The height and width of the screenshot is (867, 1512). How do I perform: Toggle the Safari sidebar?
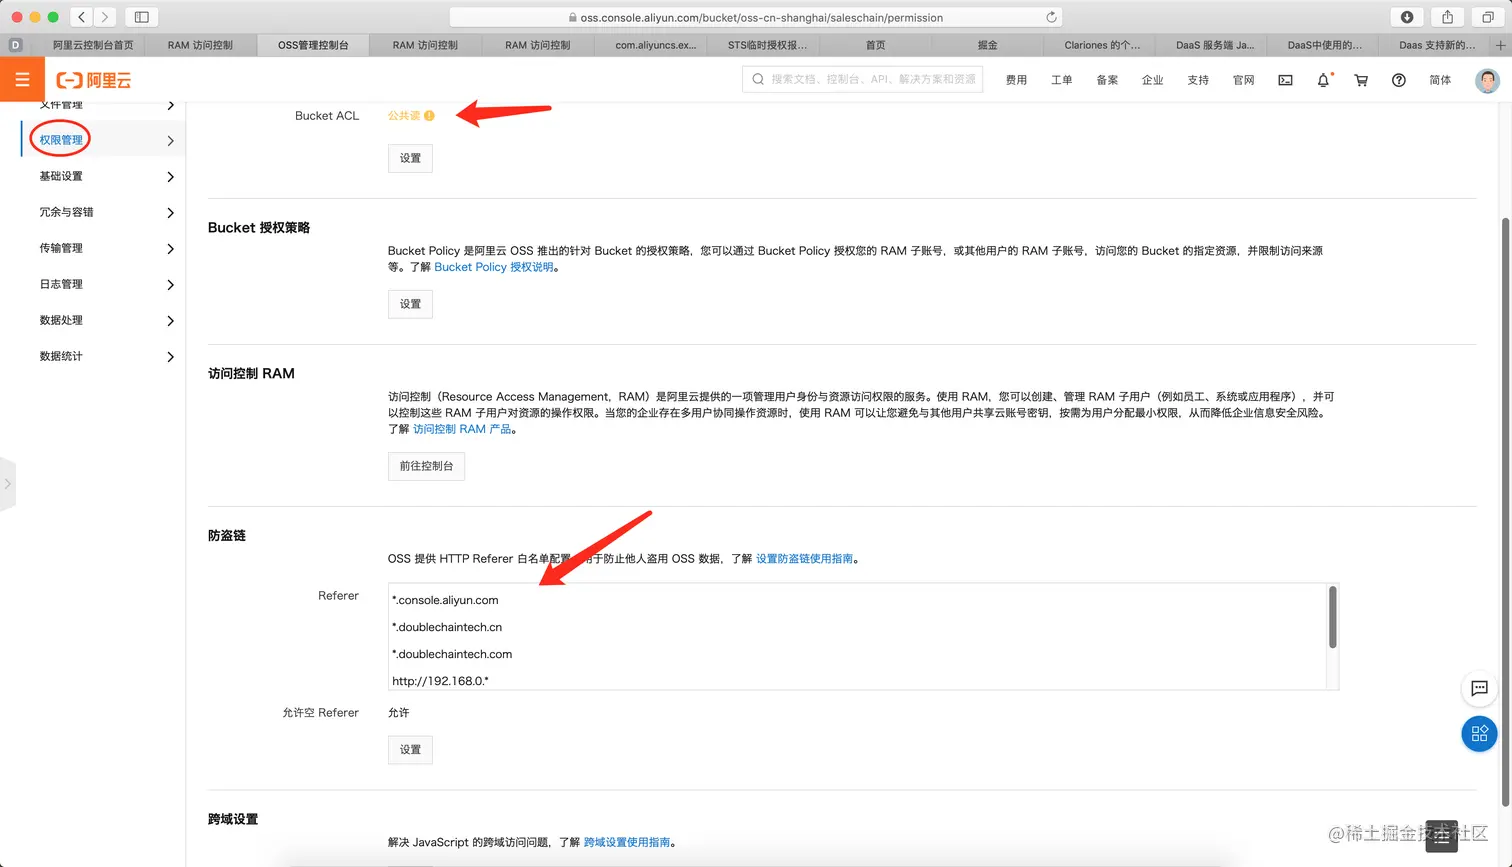142,17
